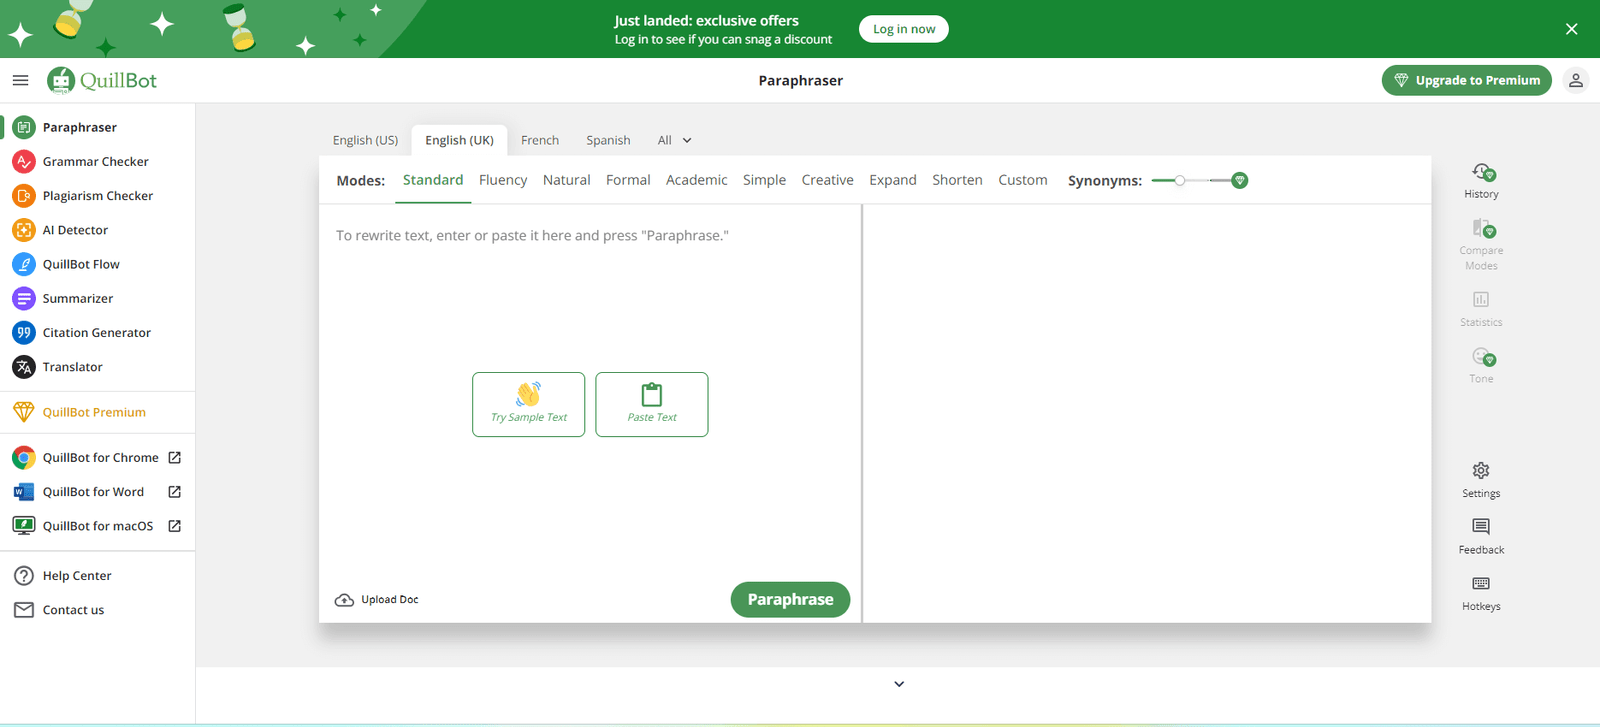The image size is (1600, 727).
Task: Switch to English (US) language tab
Action: click(x=365, y=140)
